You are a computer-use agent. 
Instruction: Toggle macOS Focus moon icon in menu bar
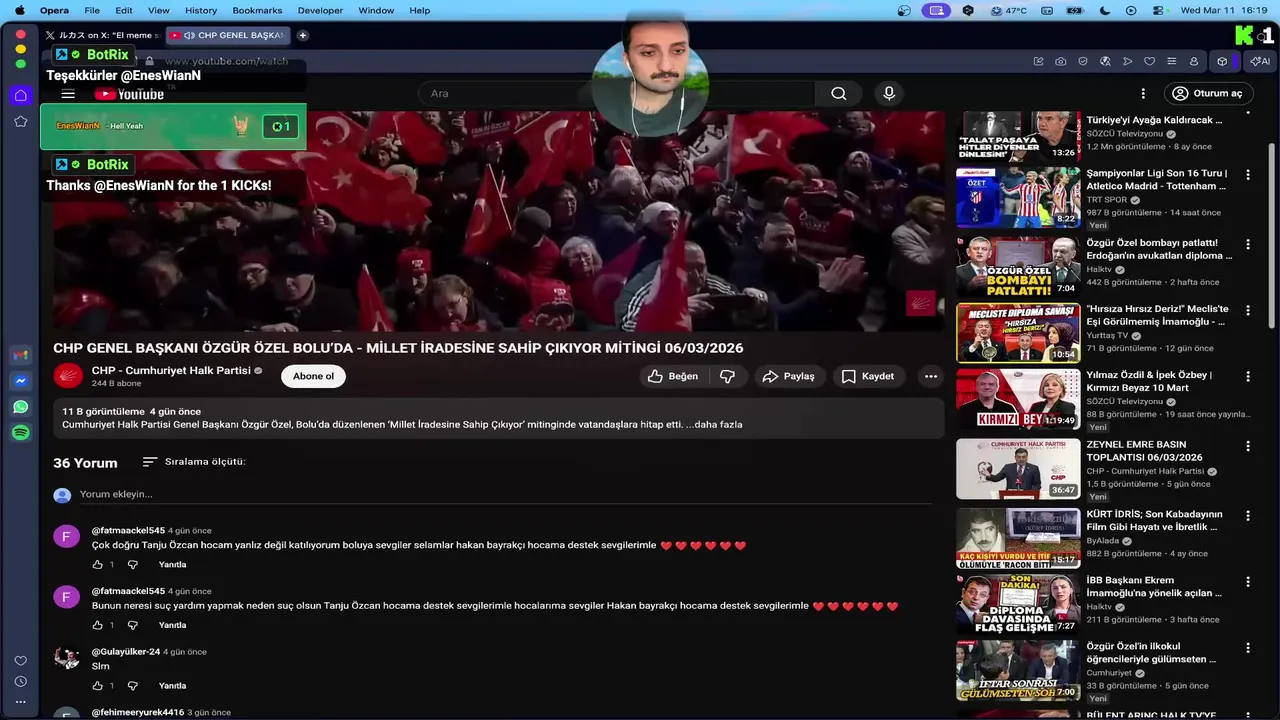[1105, 10]
